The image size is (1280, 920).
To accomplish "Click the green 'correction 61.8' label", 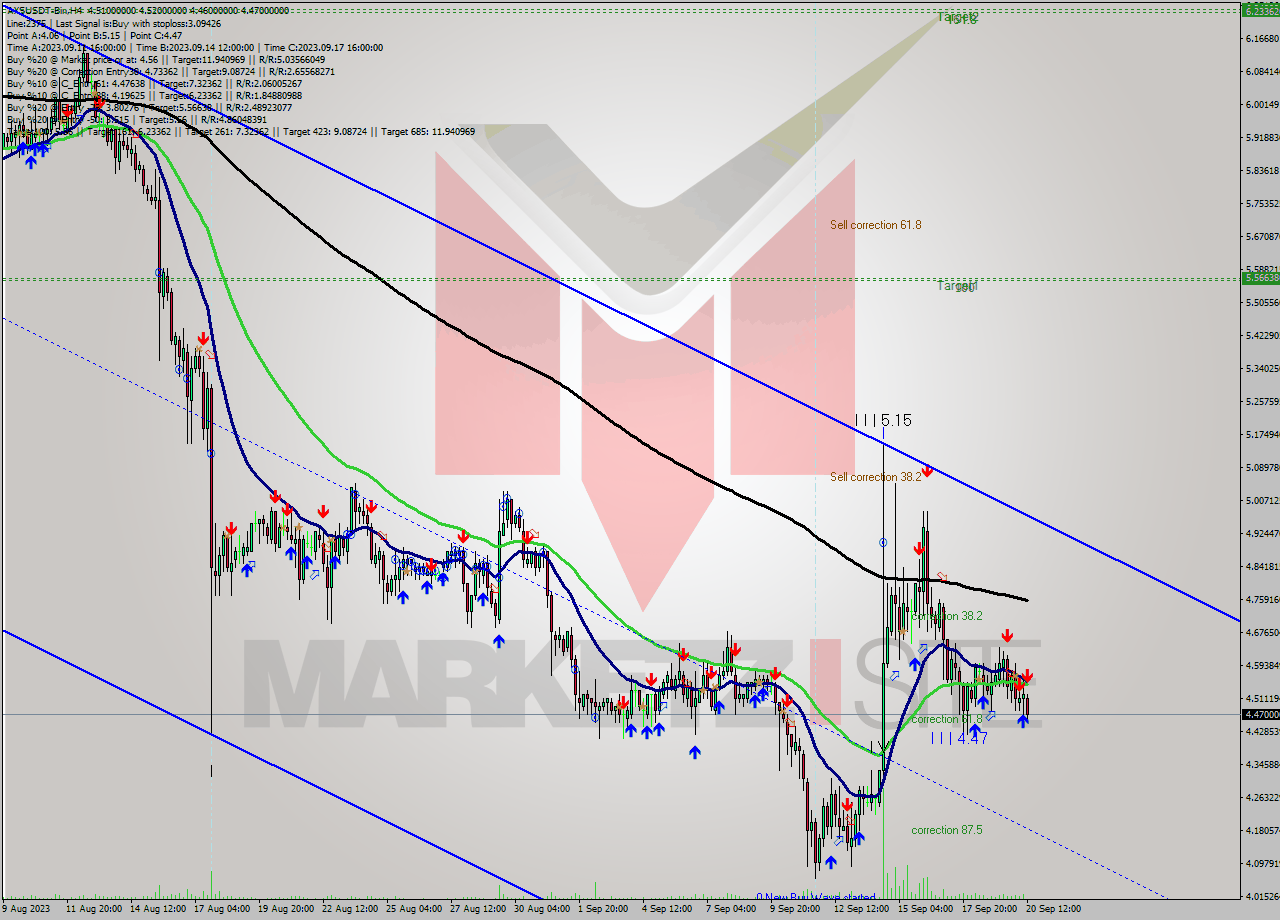I will [x=946, y=719].
